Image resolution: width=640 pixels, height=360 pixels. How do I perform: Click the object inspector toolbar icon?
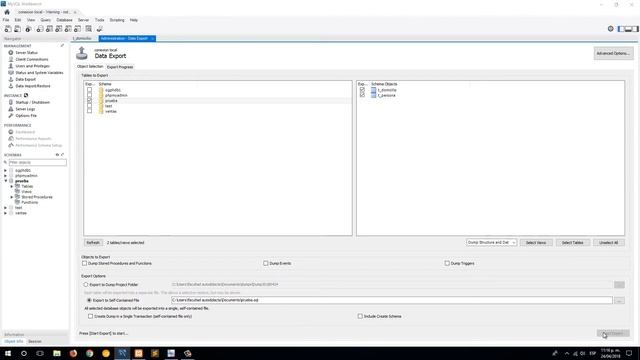click(x=28, y=29)
